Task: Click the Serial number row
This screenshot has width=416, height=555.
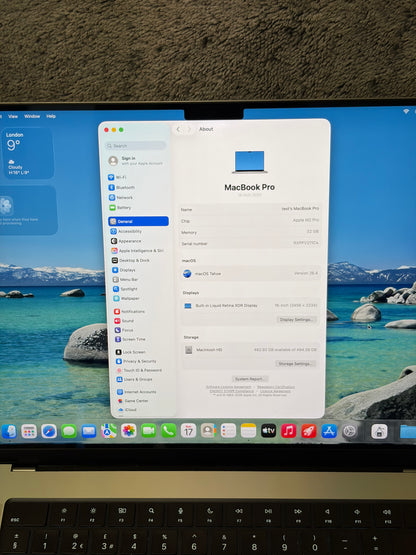Action: point(250,244)
